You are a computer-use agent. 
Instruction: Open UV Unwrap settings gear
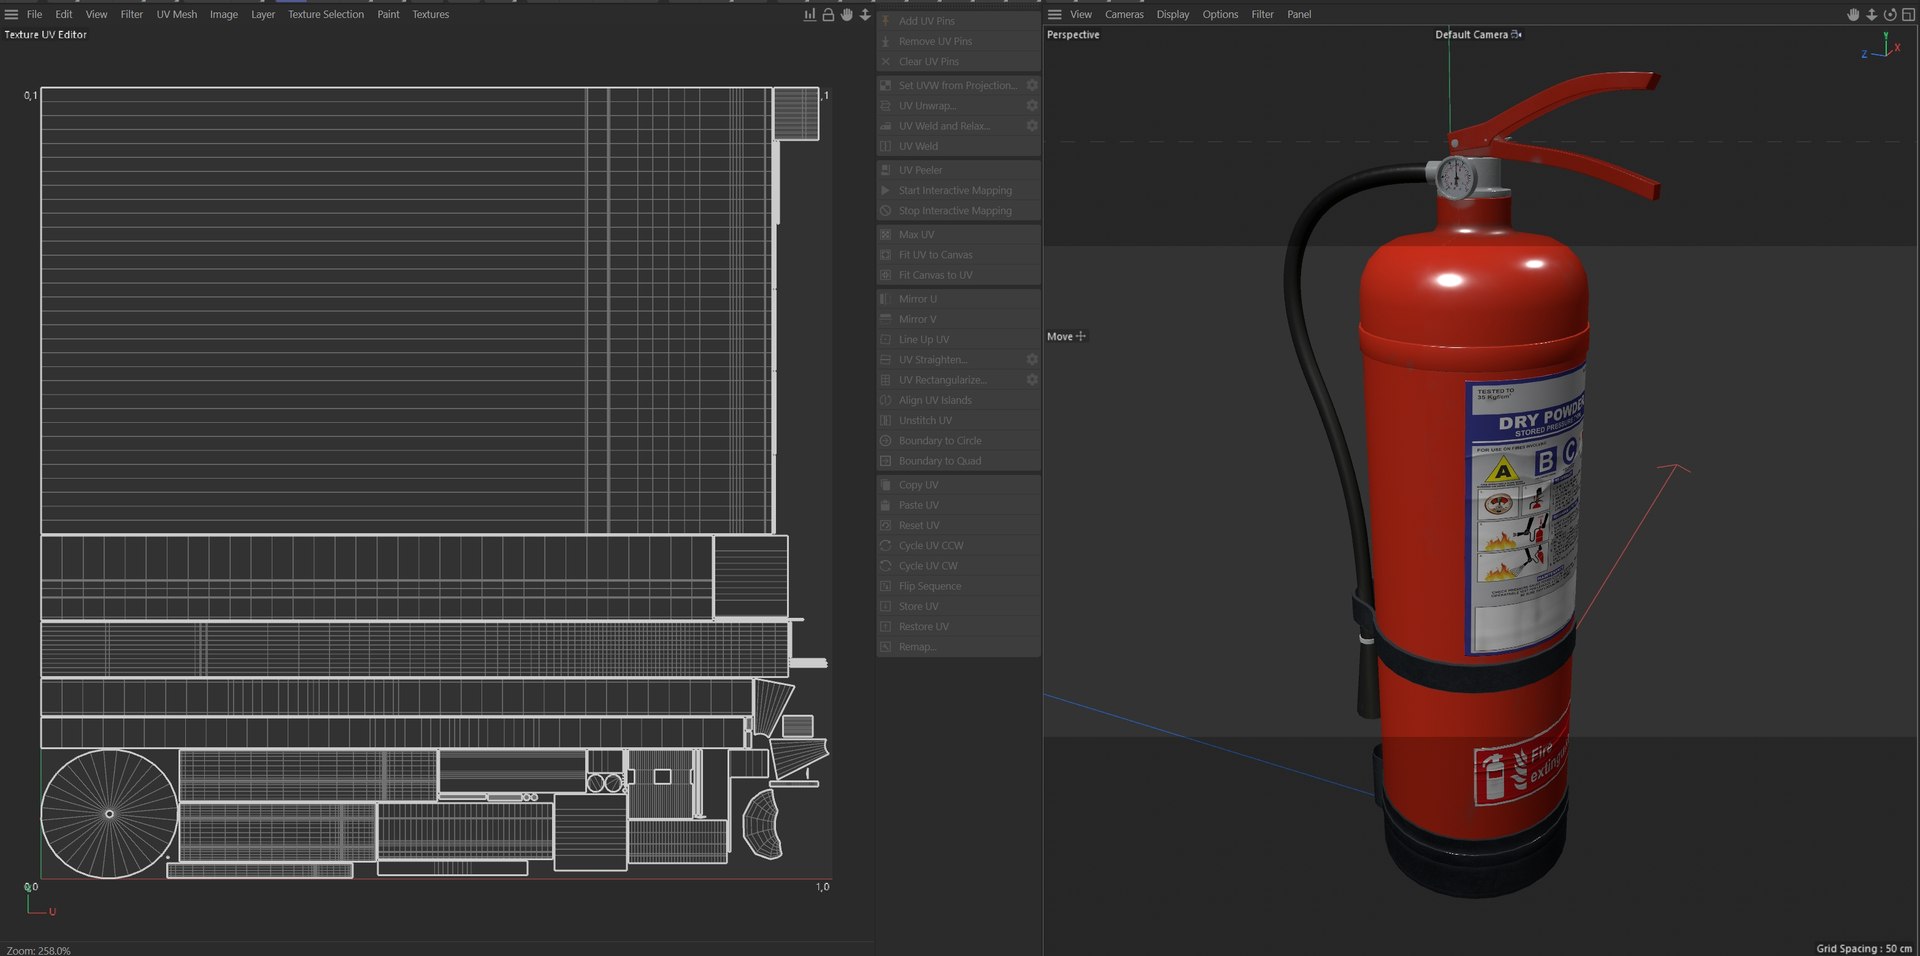(1032, 105)
